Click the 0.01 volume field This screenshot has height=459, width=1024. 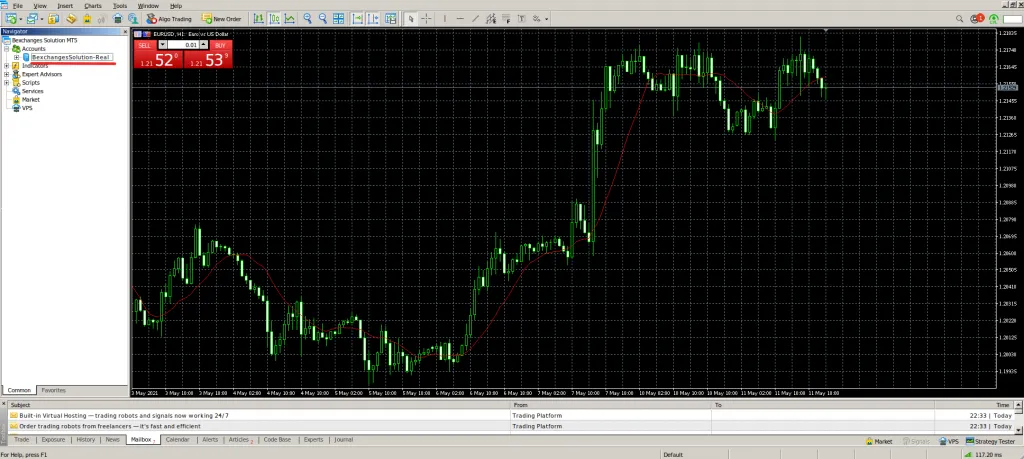pyautogui.click(x=184, y=45)
